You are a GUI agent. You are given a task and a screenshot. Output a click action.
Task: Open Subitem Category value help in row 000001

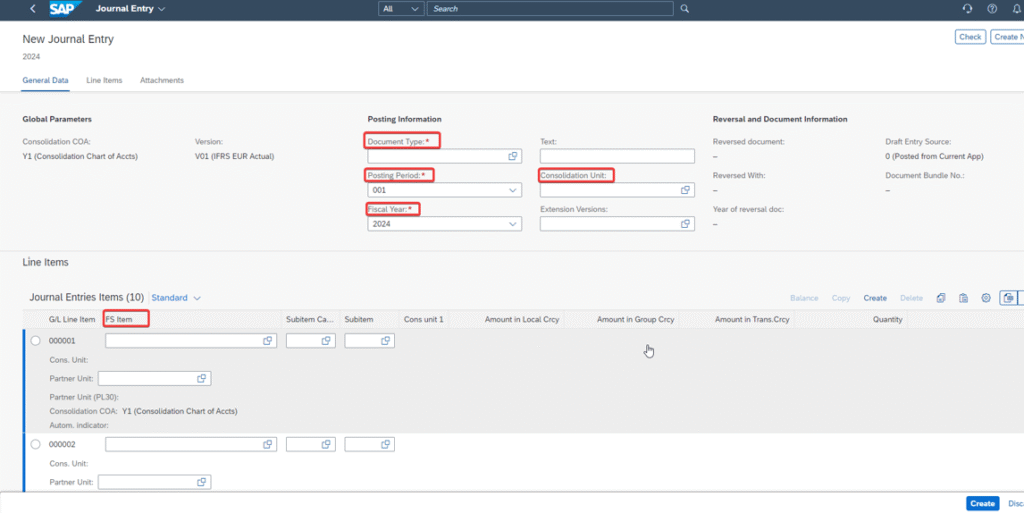(326, 341)
